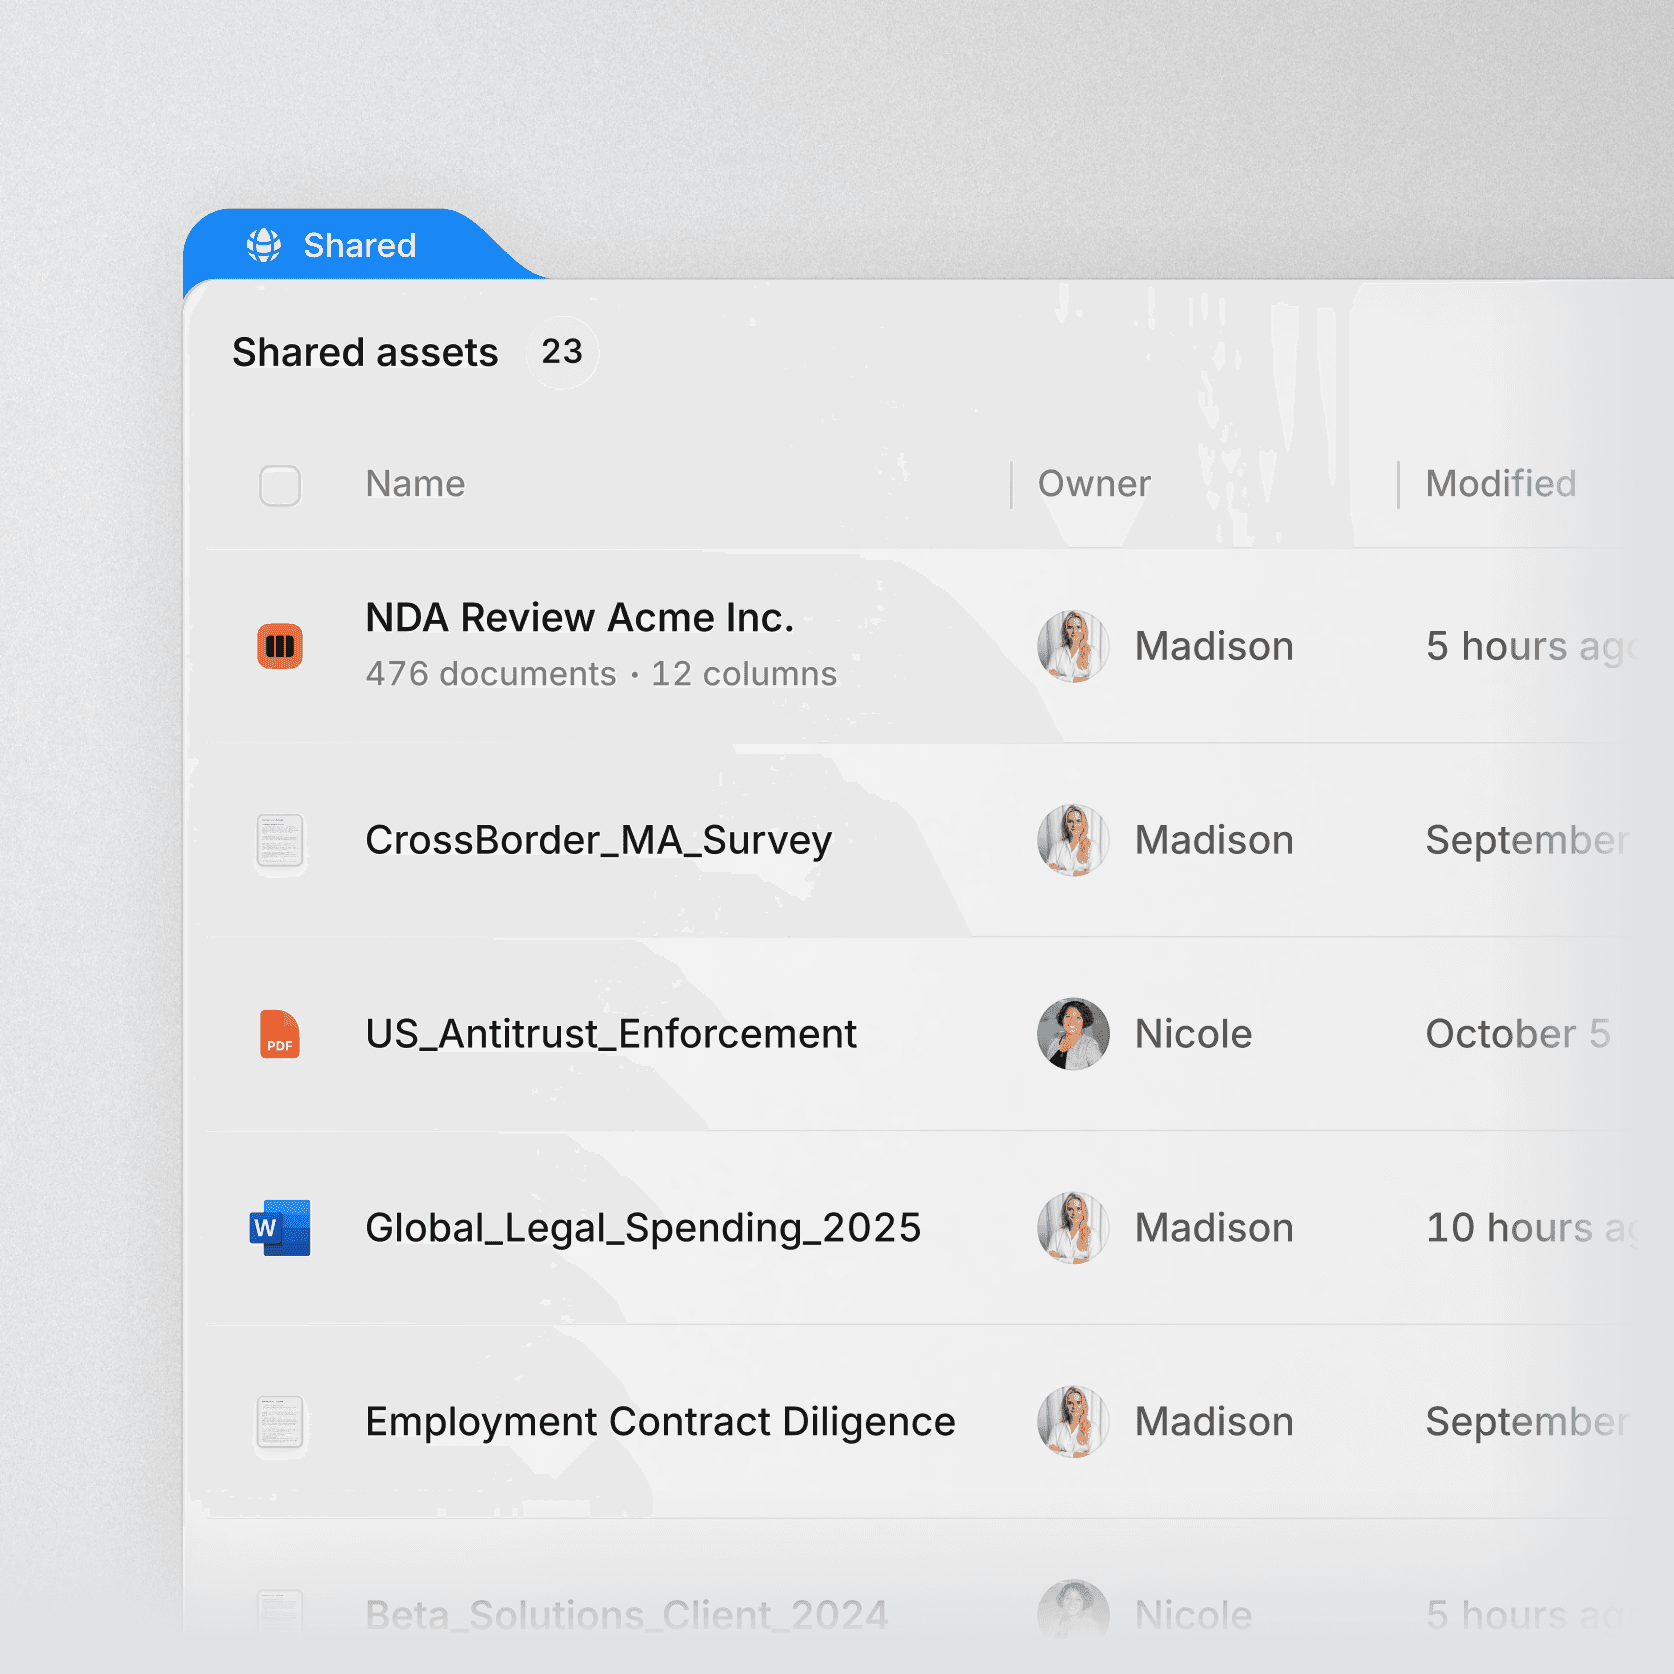Click Nicole's avatar in US_Antitrust_Enforcement row
Image resolution: width=1674 pixels, height=1674 pixels.
click(x=1073, y=1034)
